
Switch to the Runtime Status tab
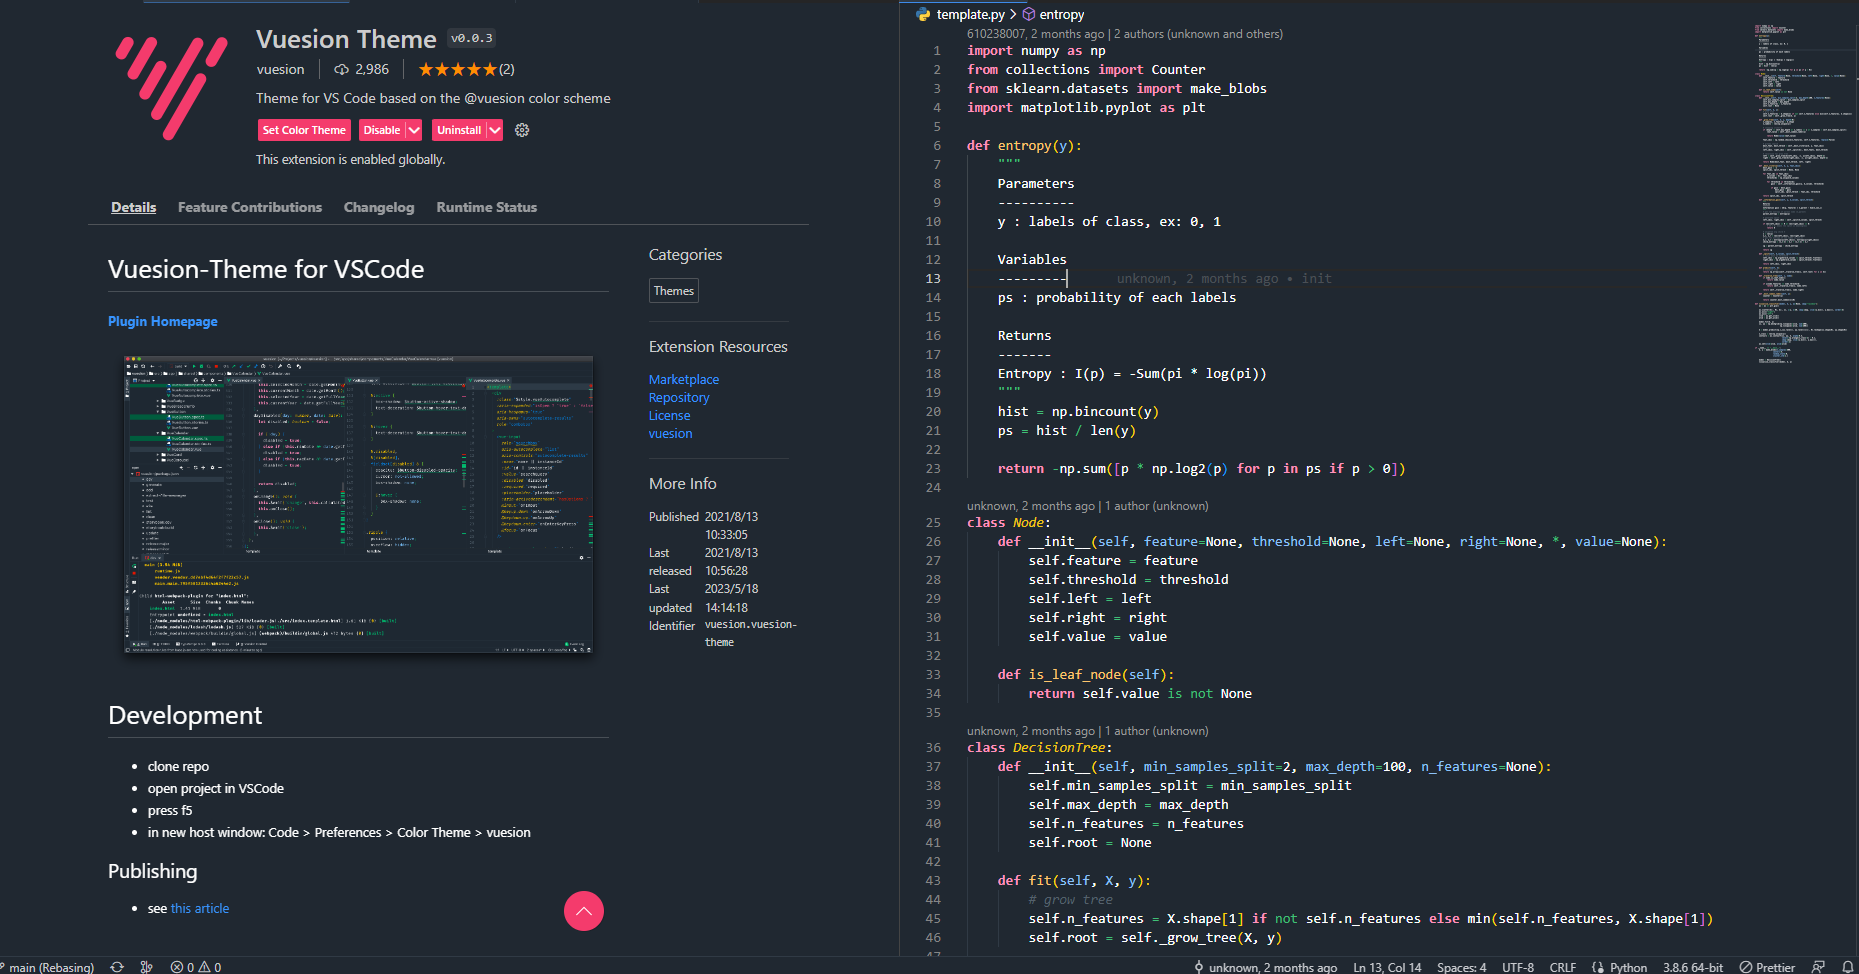tap(487, 207)
